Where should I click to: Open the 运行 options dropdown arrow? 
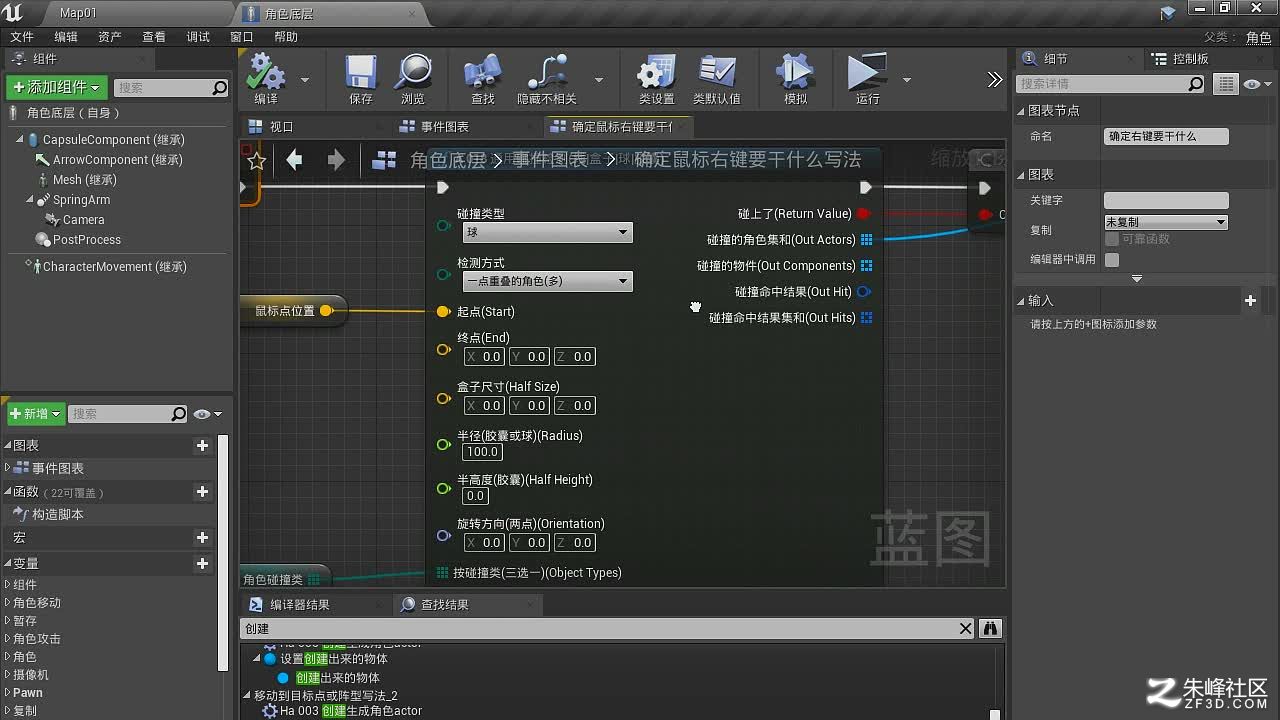tap(907, 80)
